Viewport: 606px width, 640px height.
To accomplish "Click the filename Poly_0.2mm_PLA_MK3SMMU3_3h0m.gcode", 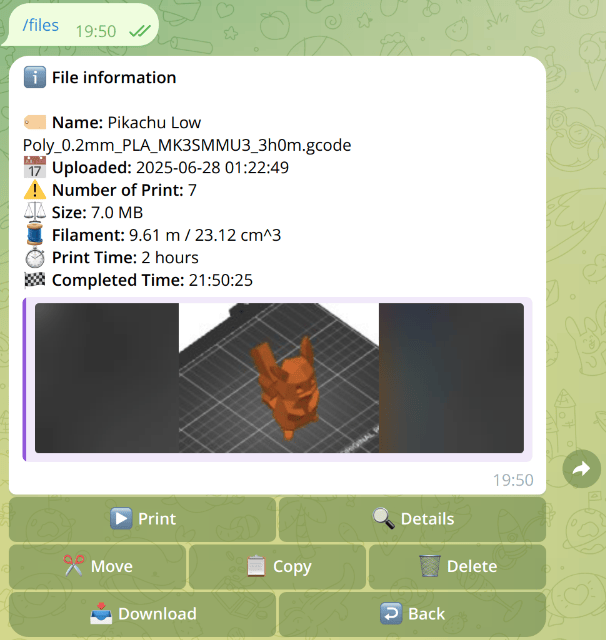I will (x=187, y=145).
